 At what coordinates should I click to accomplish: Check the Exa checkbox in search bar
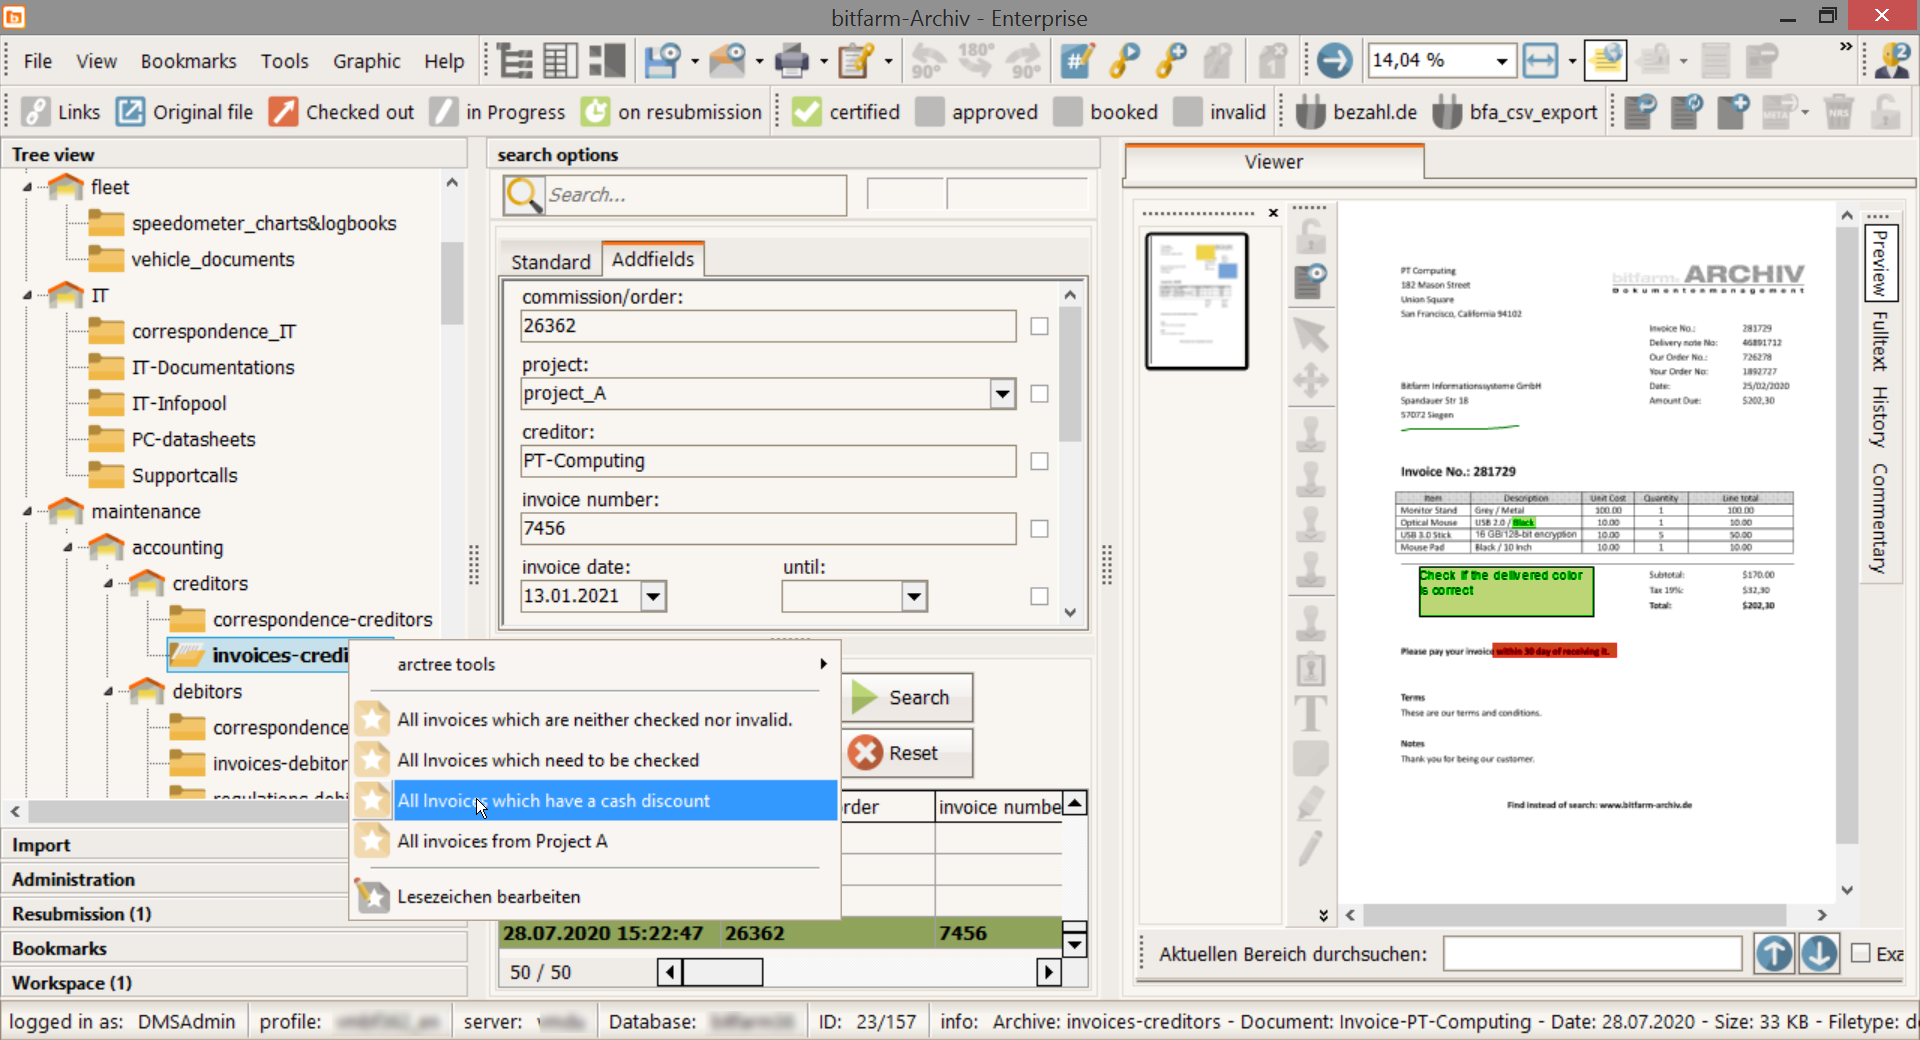[1861, 953]
